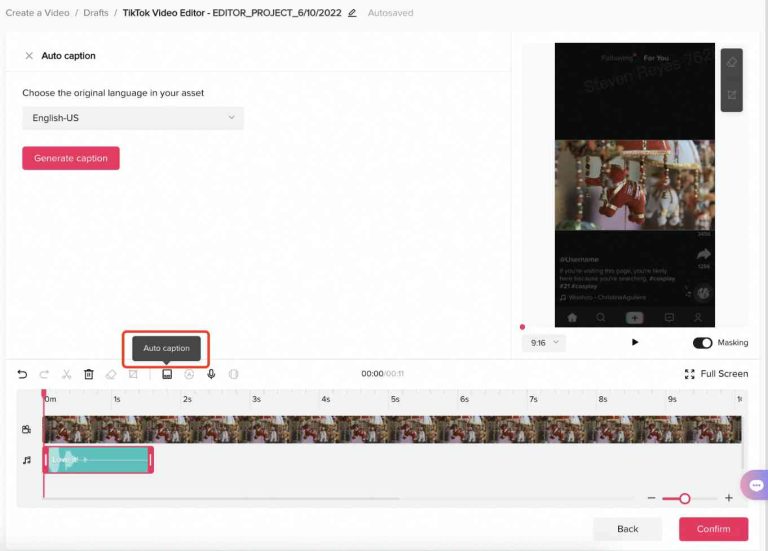768x551 pixels.
Task: Click the preview progress dot
Action: pos(522,327)
